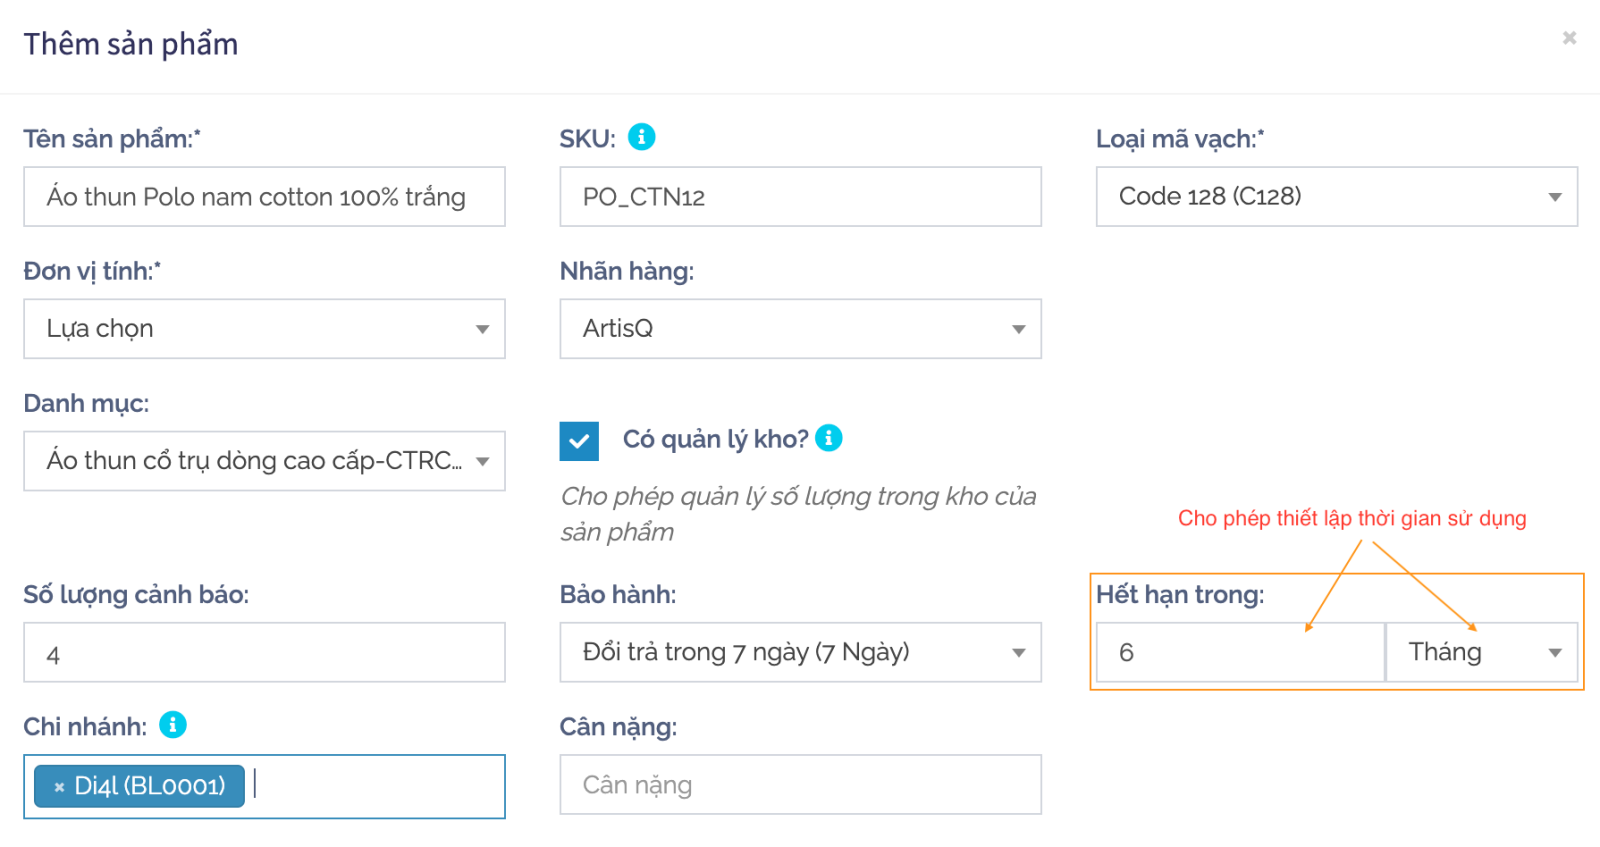Remove the Di4l (BL0001) branch tag

pos(59,787)
